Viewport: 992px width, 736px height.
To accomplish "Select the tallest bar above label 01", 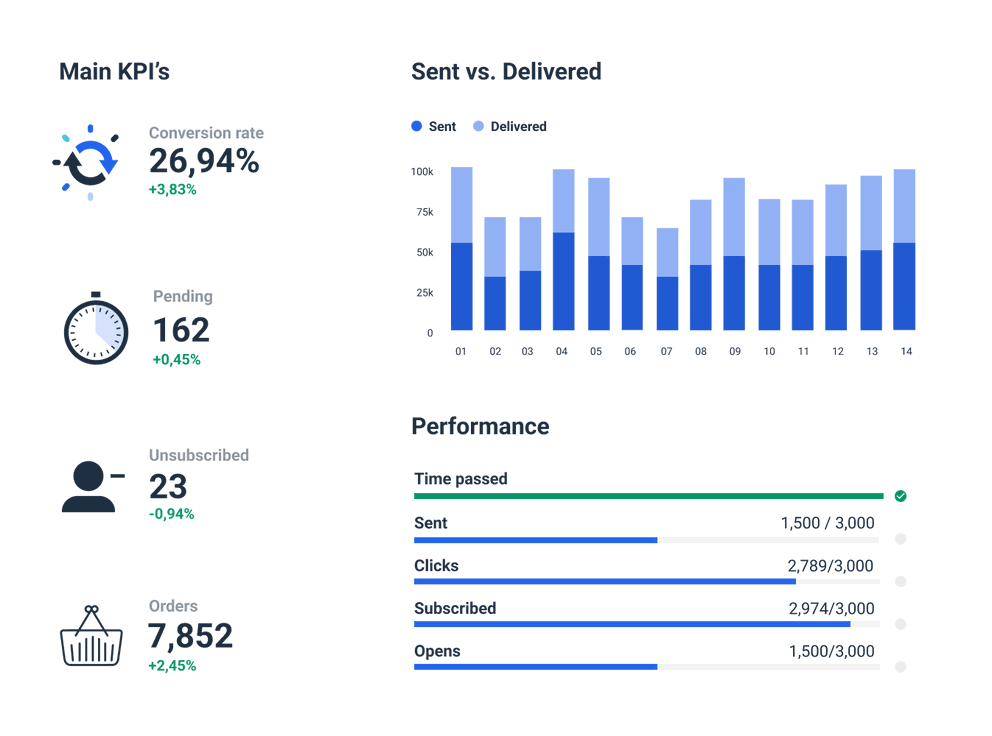I will [462, 248].
